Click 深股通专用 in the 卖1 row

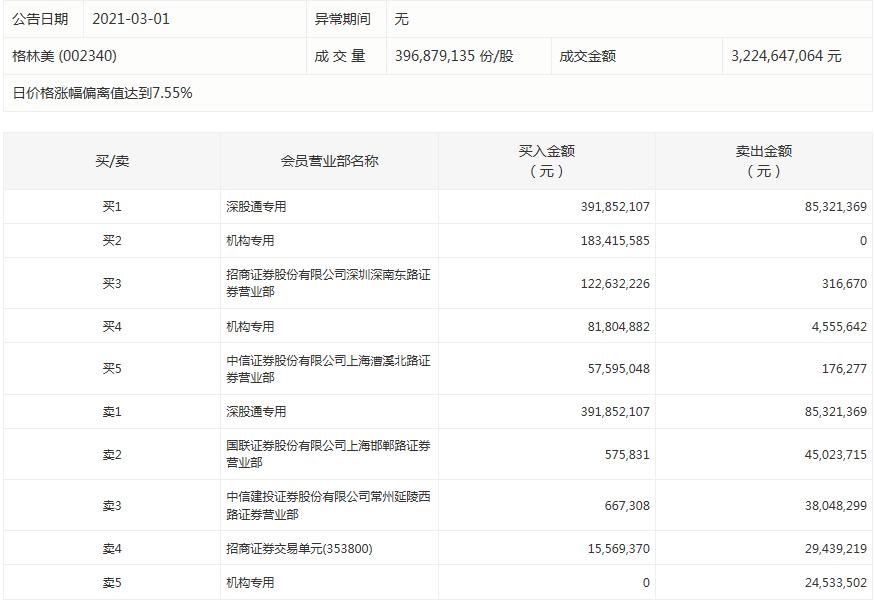coord(256,412)
